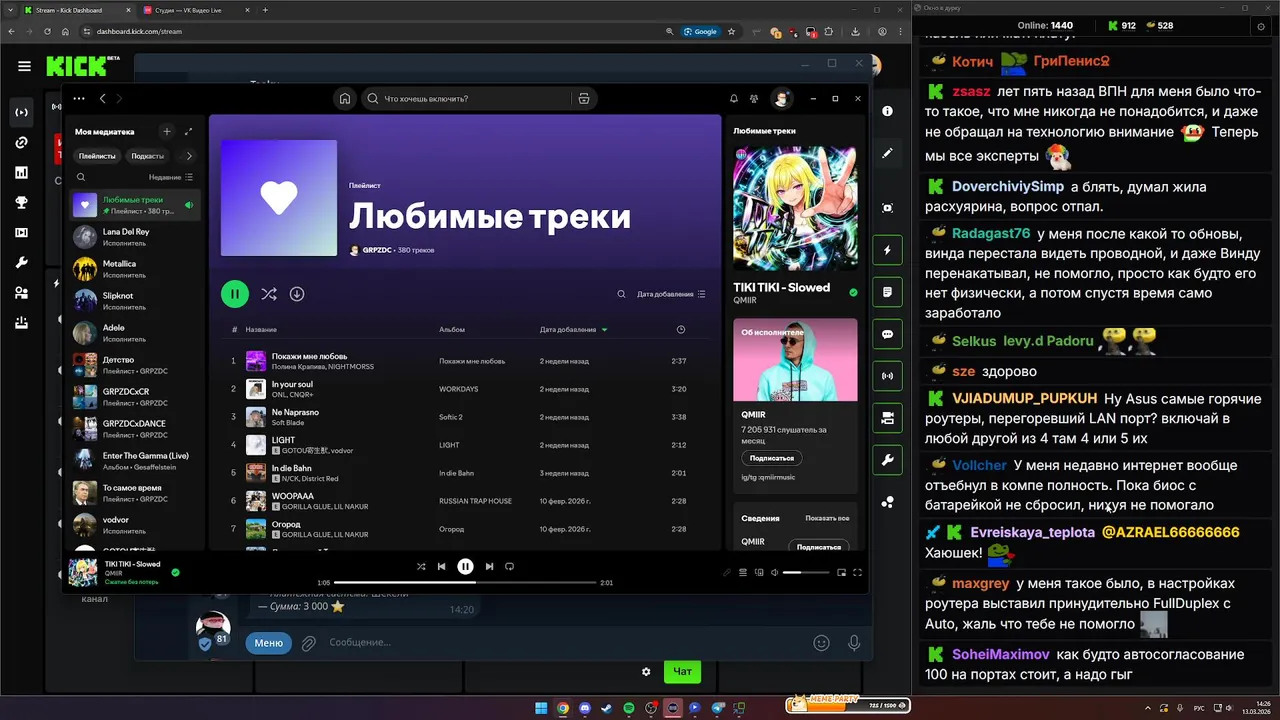Open Lana Del Rey artist entry
The image size is (1280, 720).
click(x=135, y=237)
